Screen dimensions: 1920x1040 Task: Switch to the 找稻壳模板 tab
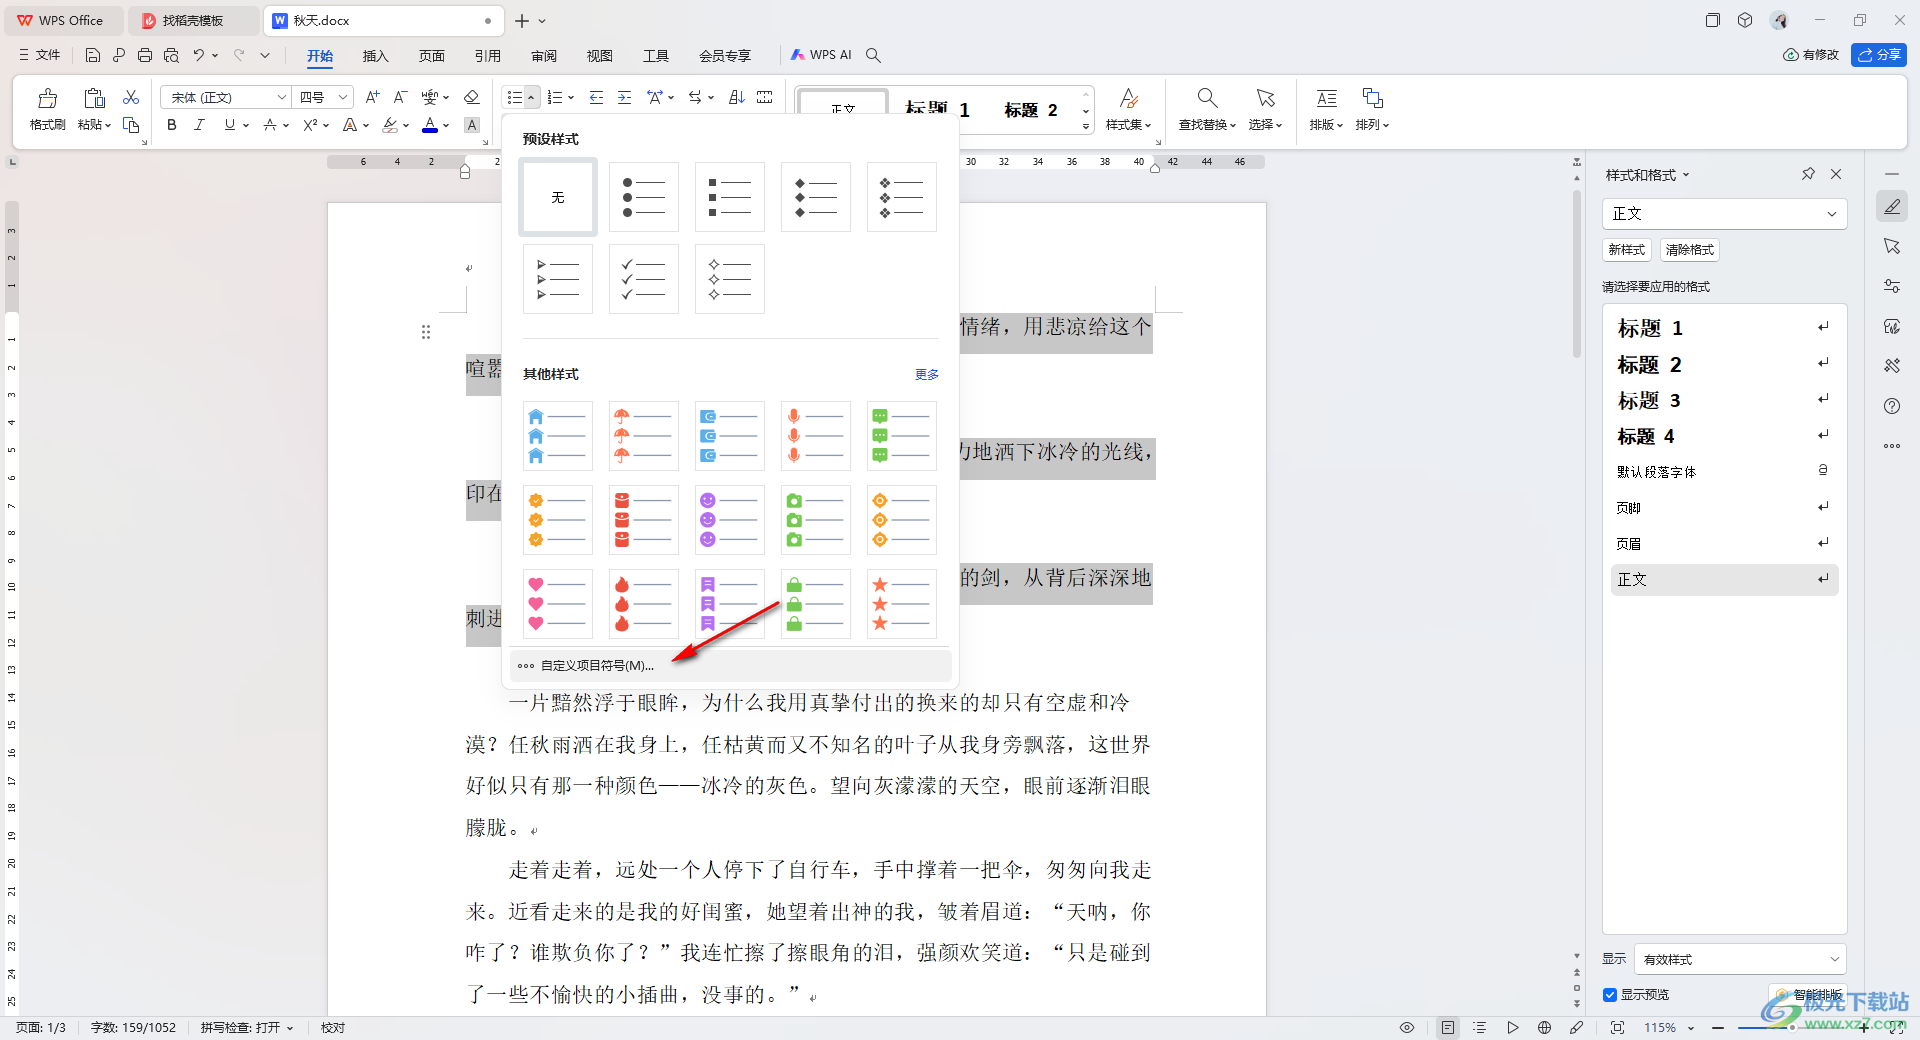(193, 20)
